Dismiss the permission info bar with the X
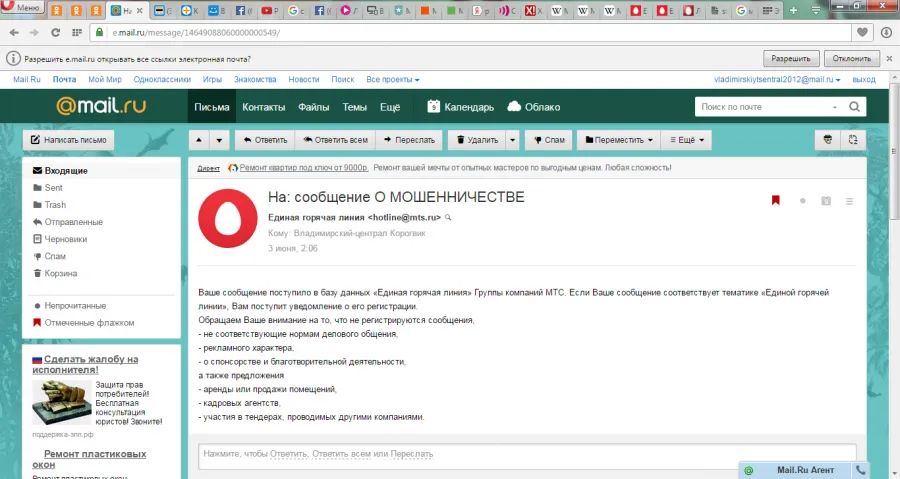The image size is (900, 479). click(889, 59)
